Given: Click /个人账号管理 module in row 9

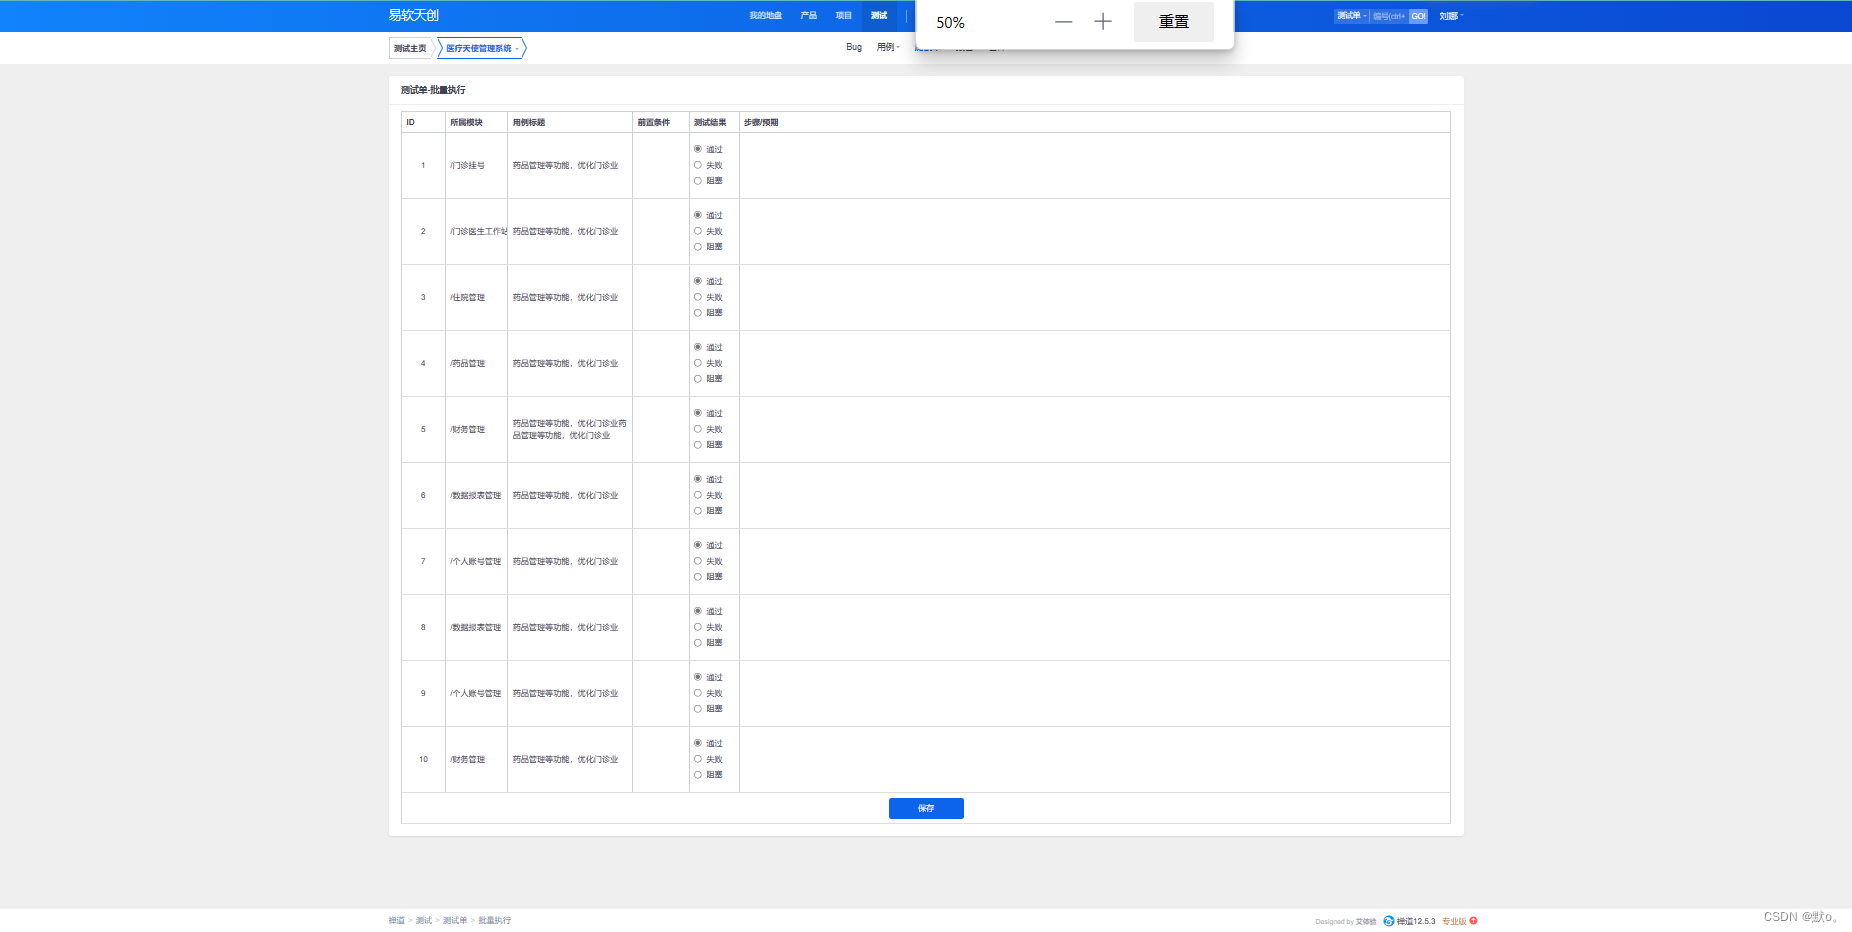Looking at the screenshot, I should [475, 693].
